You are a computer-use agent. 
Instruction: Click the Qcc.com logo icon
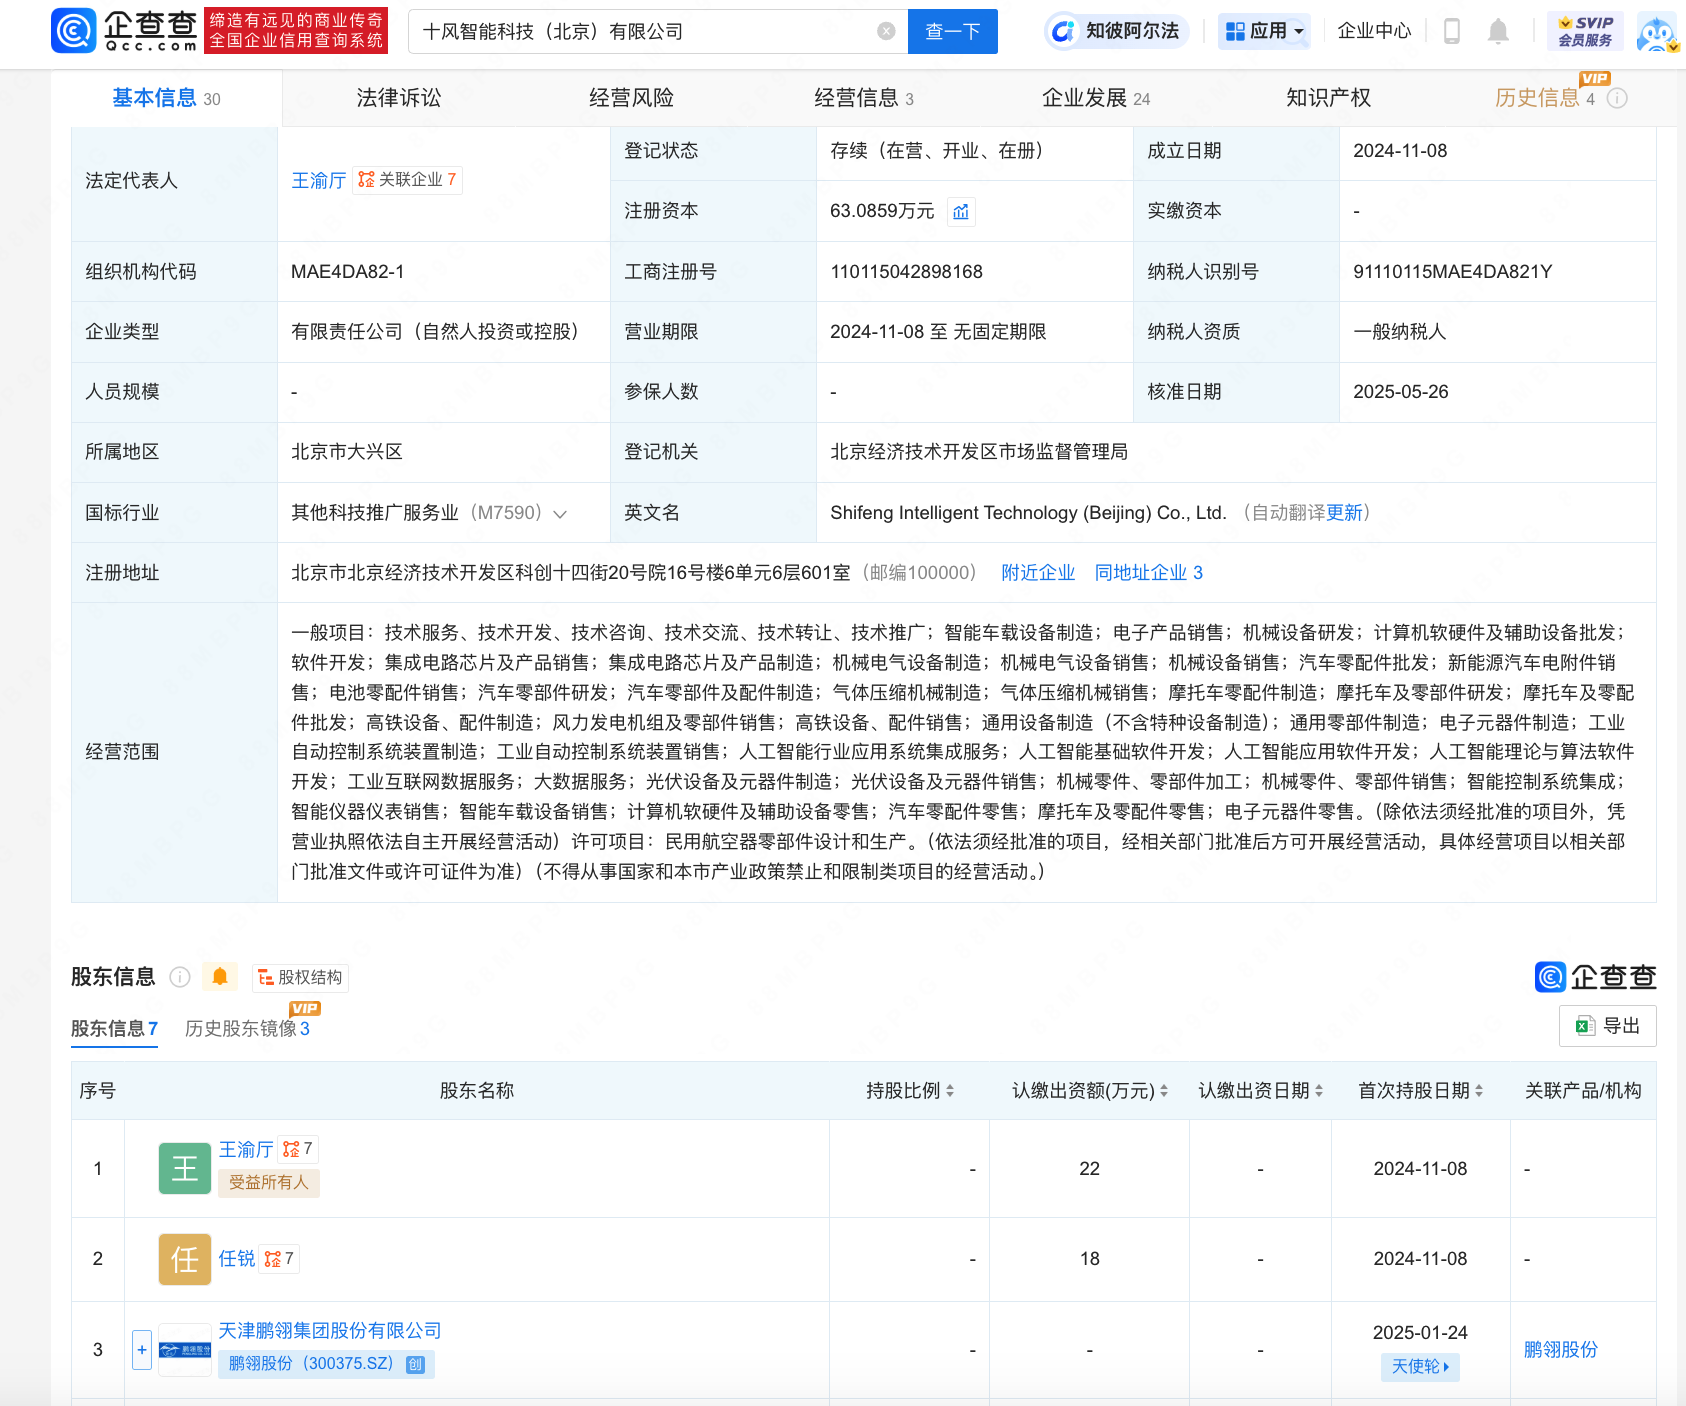click(74, 30)
